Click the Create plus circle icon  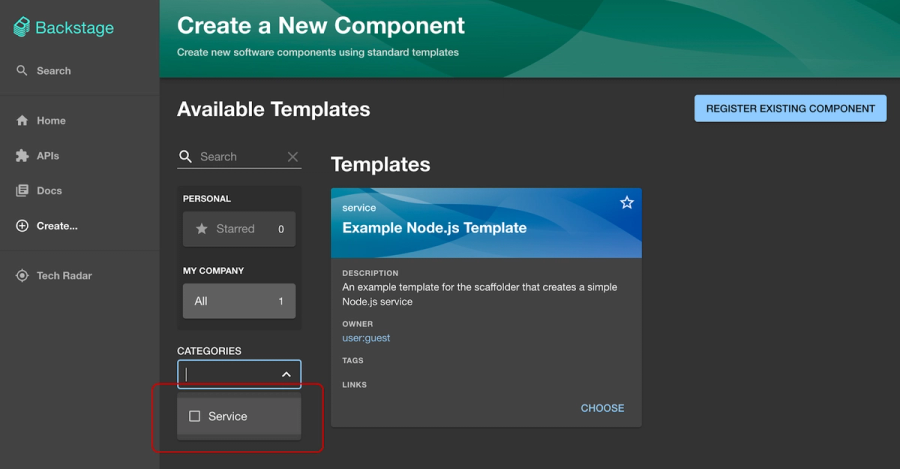tap(22, 226)
